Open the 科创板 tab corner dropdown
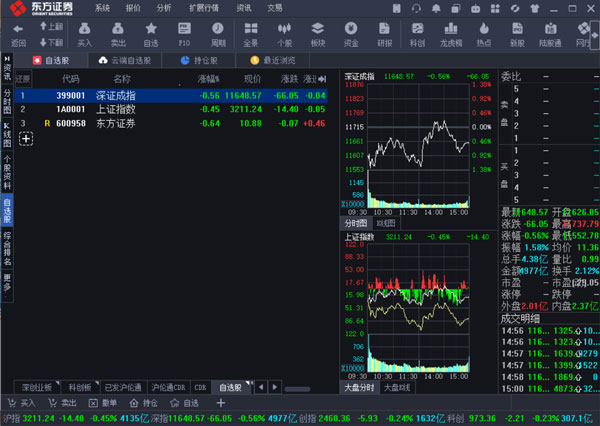600x426 pixels. 97,383
